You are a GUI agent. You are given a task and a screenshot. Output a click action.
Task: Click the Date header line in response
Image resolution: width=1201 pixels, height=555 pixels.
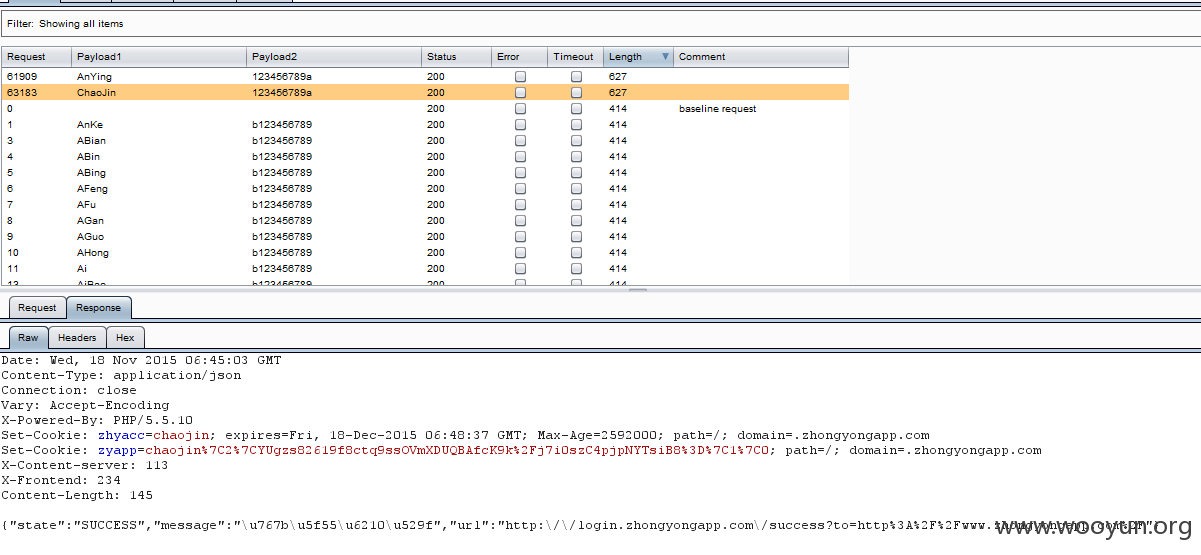[x=141, y=360]
